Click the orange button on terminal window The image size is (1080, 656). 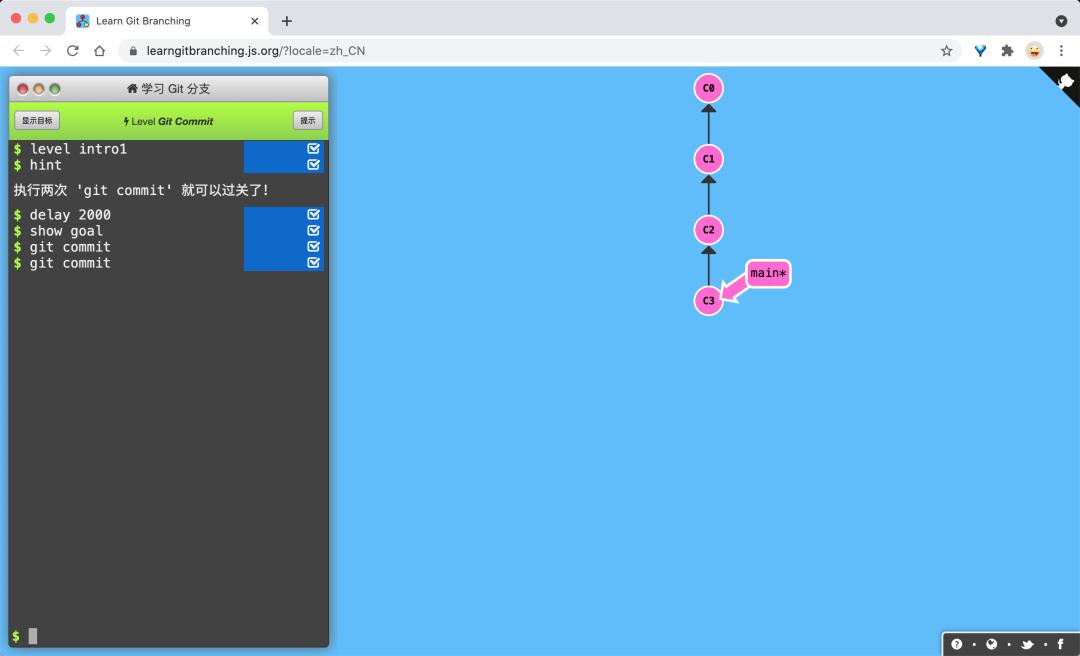(39, 89)
